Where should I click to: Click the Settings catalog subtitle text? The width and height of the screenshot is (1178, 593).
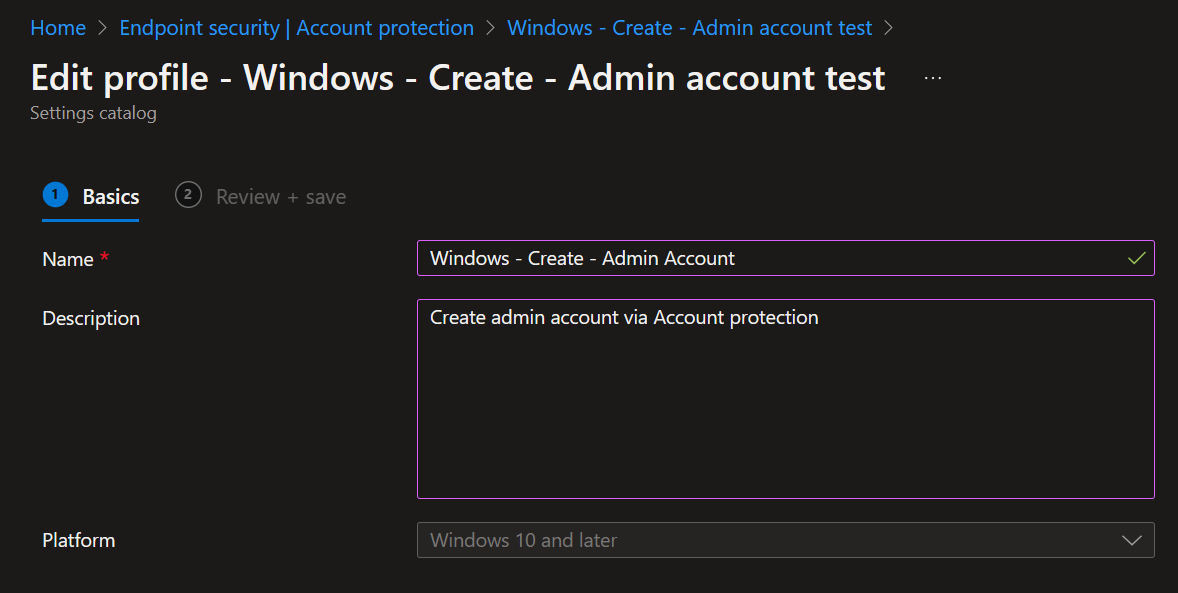(93, 113)
